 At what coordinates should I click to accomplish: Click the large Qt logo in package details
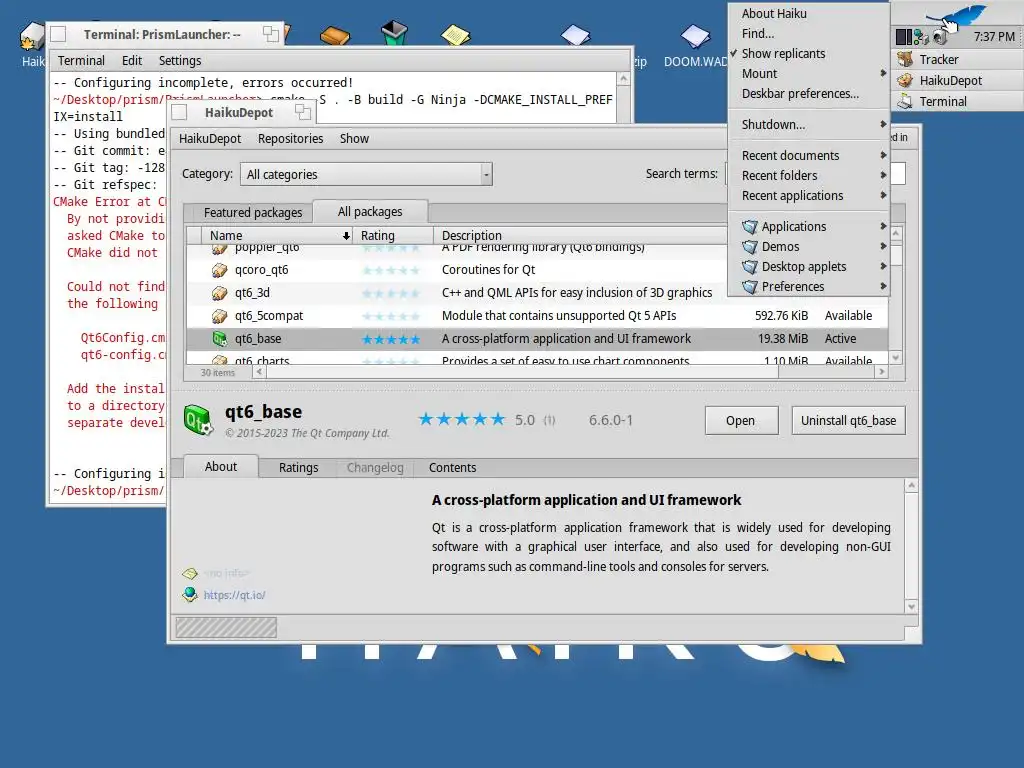coord(198,420)
